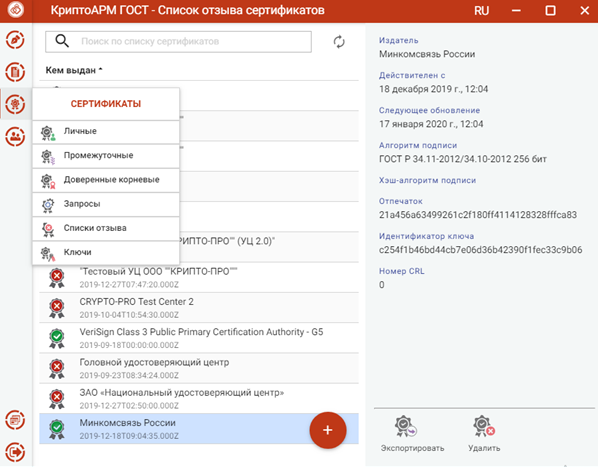Click issuer value Минкомсвязь России in details
The height and width of the screenshot is (467, 598).
pos(427,54)
